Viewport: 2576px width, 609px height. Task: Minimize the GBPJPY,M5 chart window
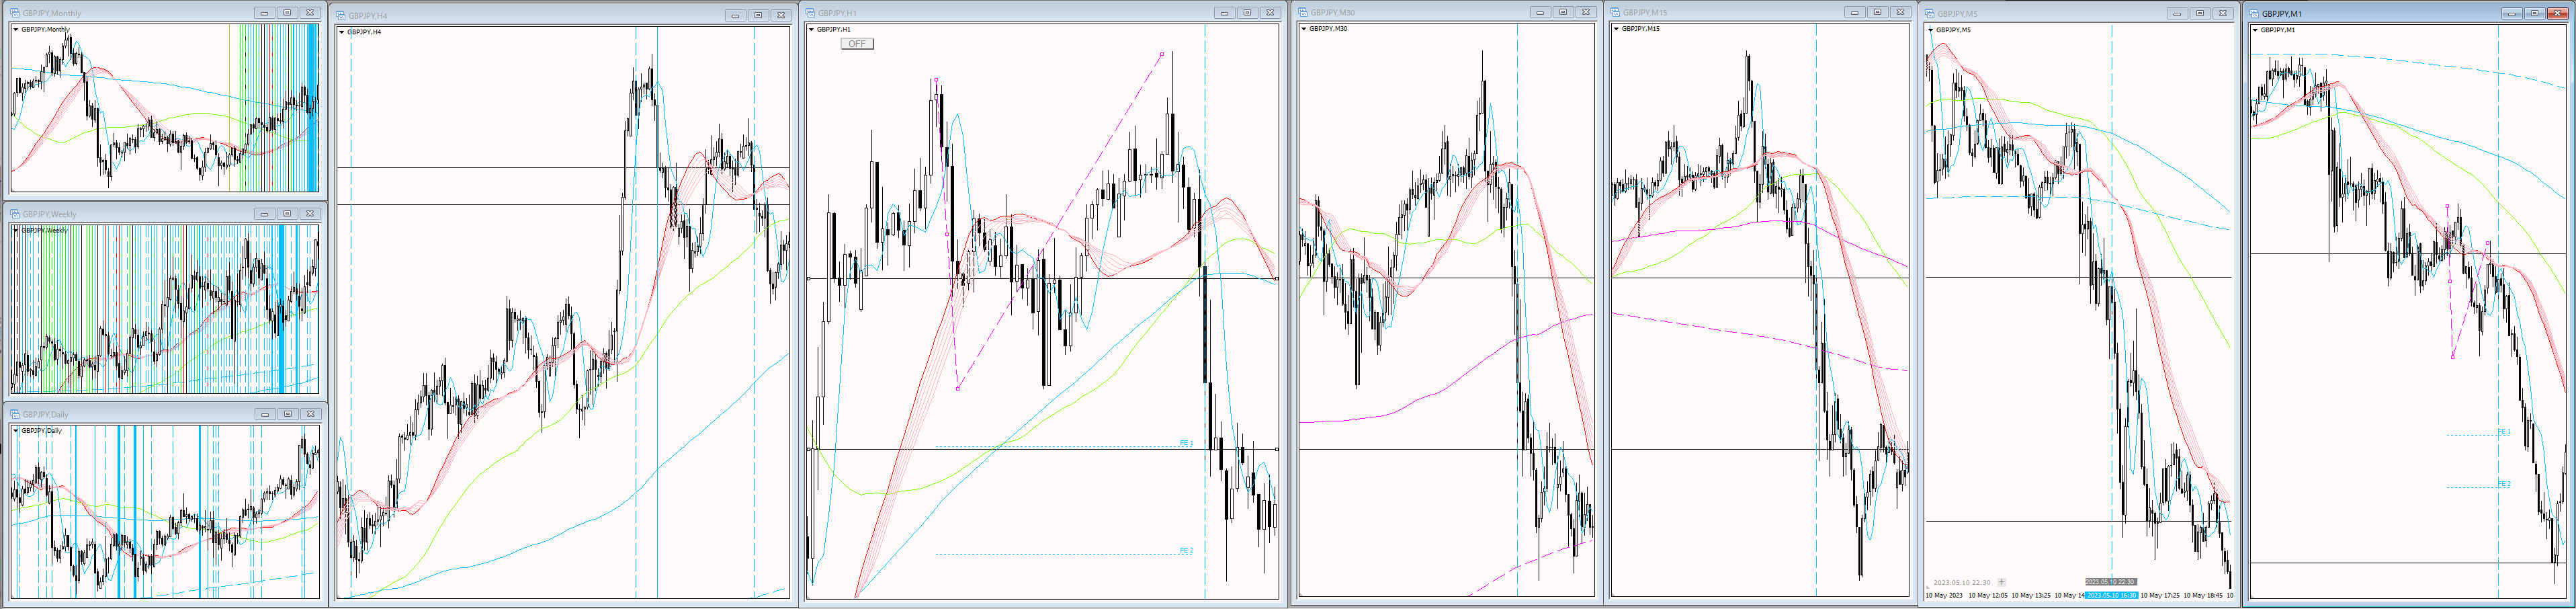tap(2176, 14)
